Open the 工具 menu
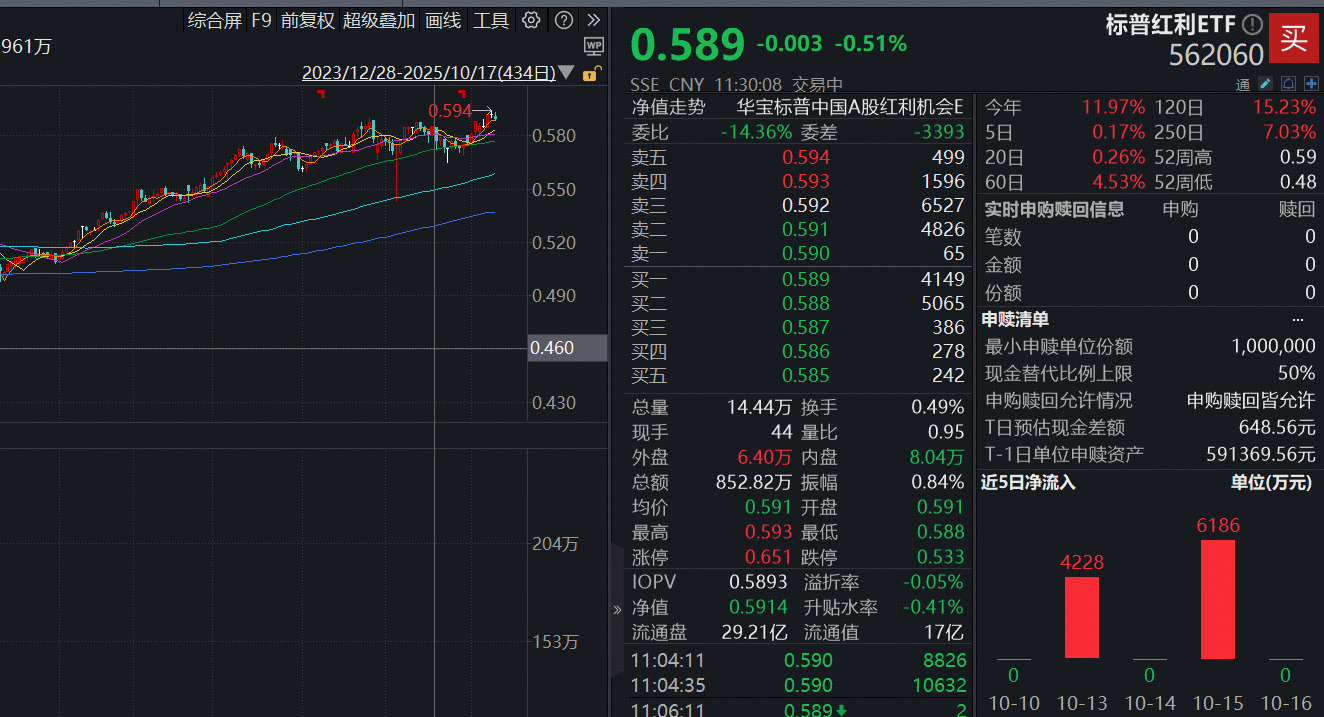This screenshot has height=717, width=1324. pos(491,20)
